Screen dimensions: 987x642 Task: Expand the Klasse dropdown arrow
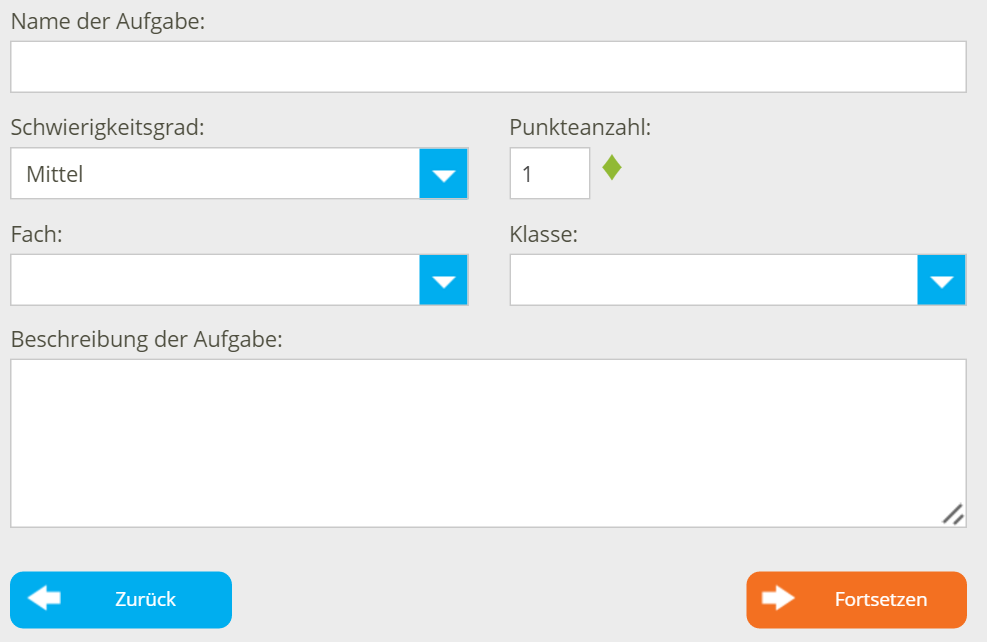tap(941, 280)
